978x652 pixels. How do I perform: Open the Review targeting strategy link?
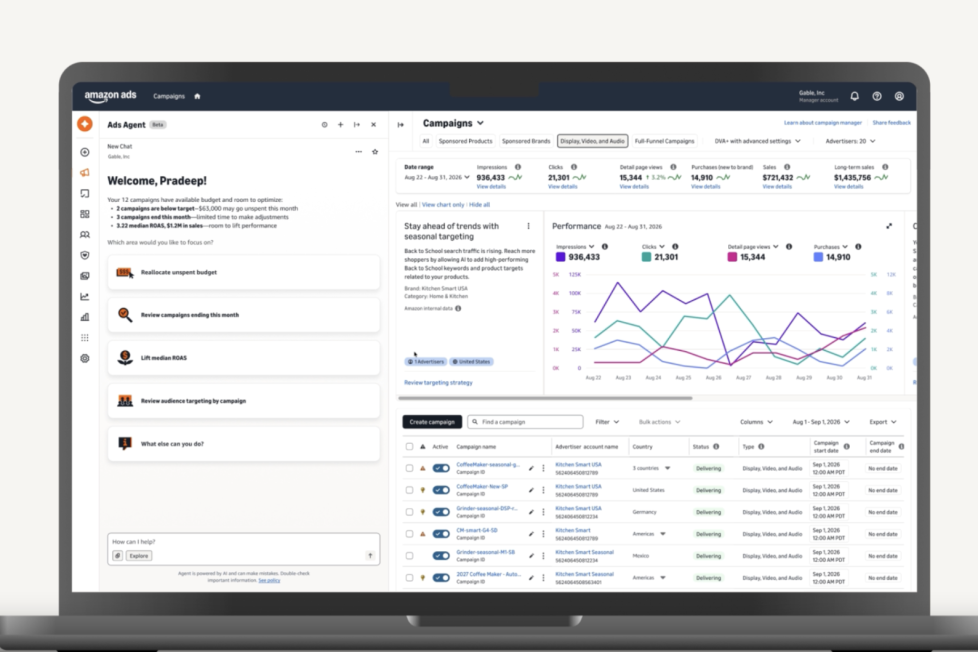tap(438, 382)
